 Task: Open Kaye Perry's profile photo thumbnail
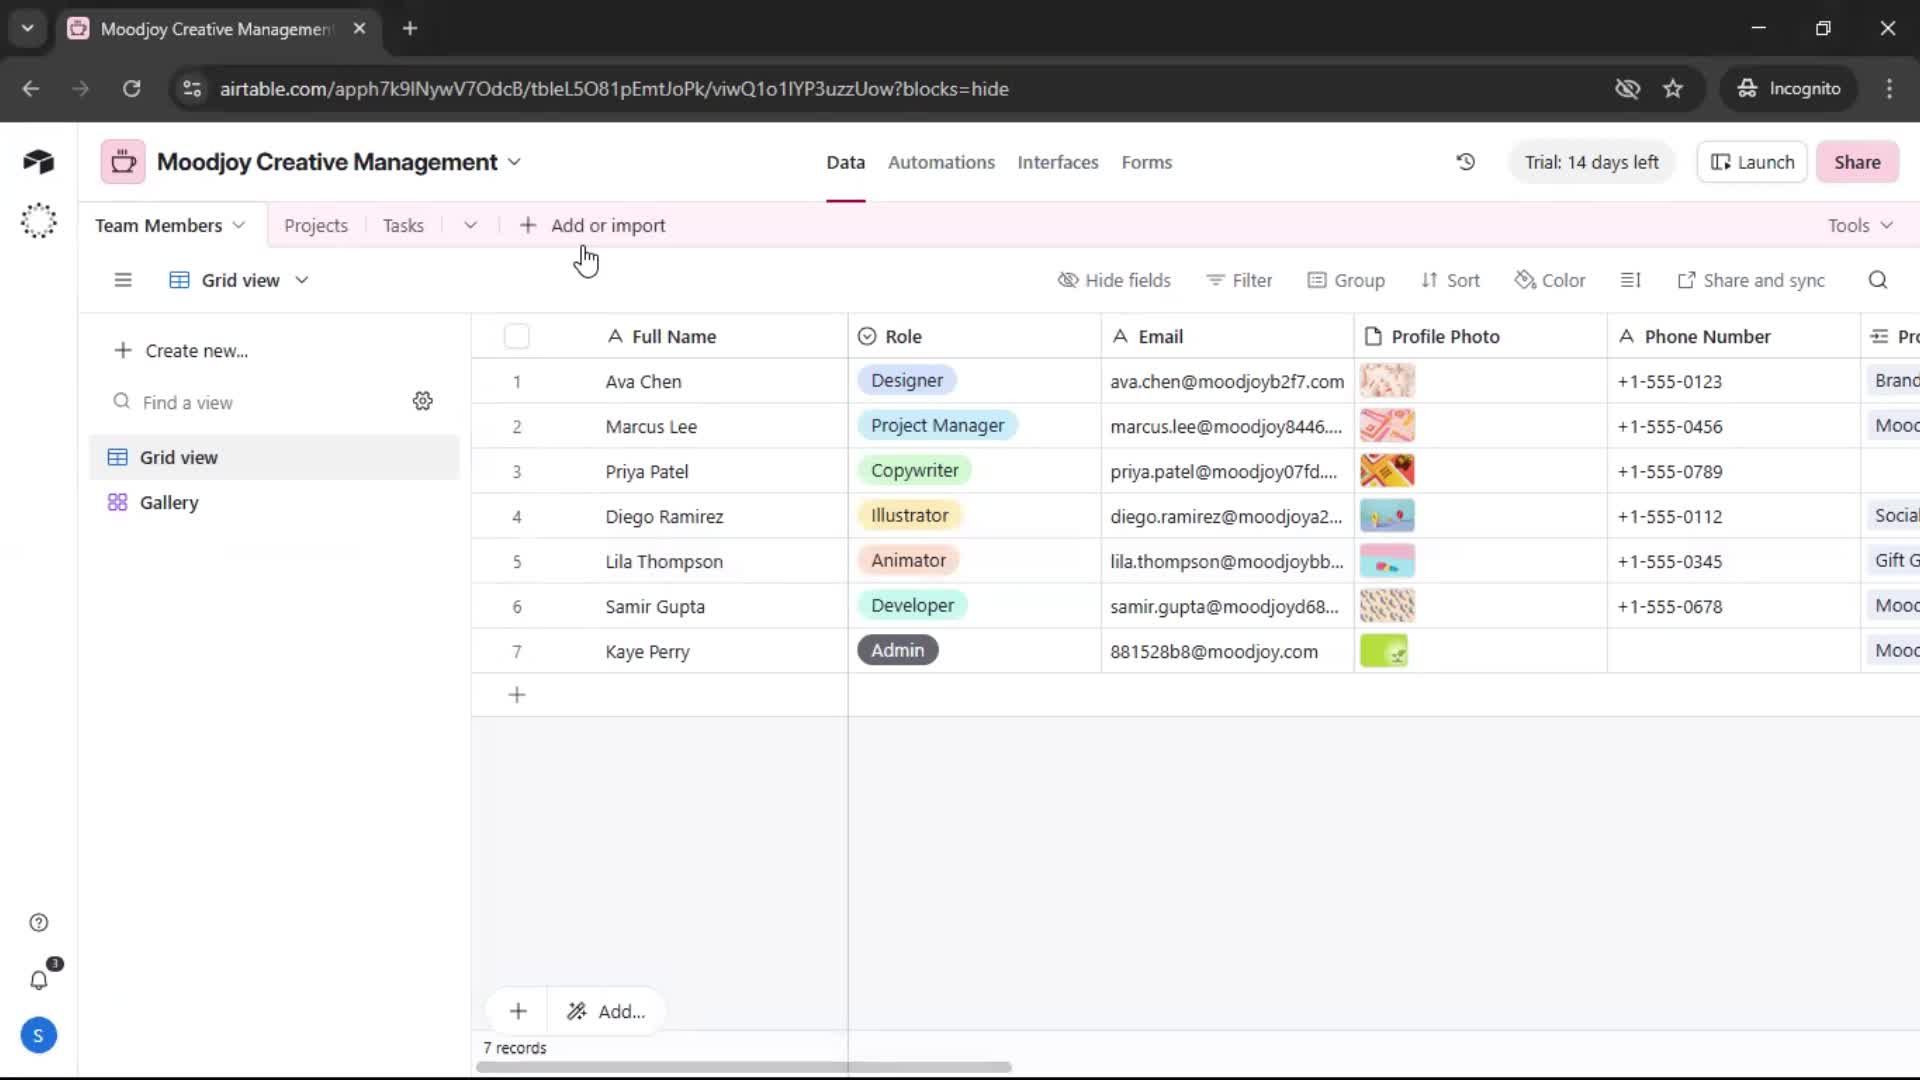[x=1384, y=651]
